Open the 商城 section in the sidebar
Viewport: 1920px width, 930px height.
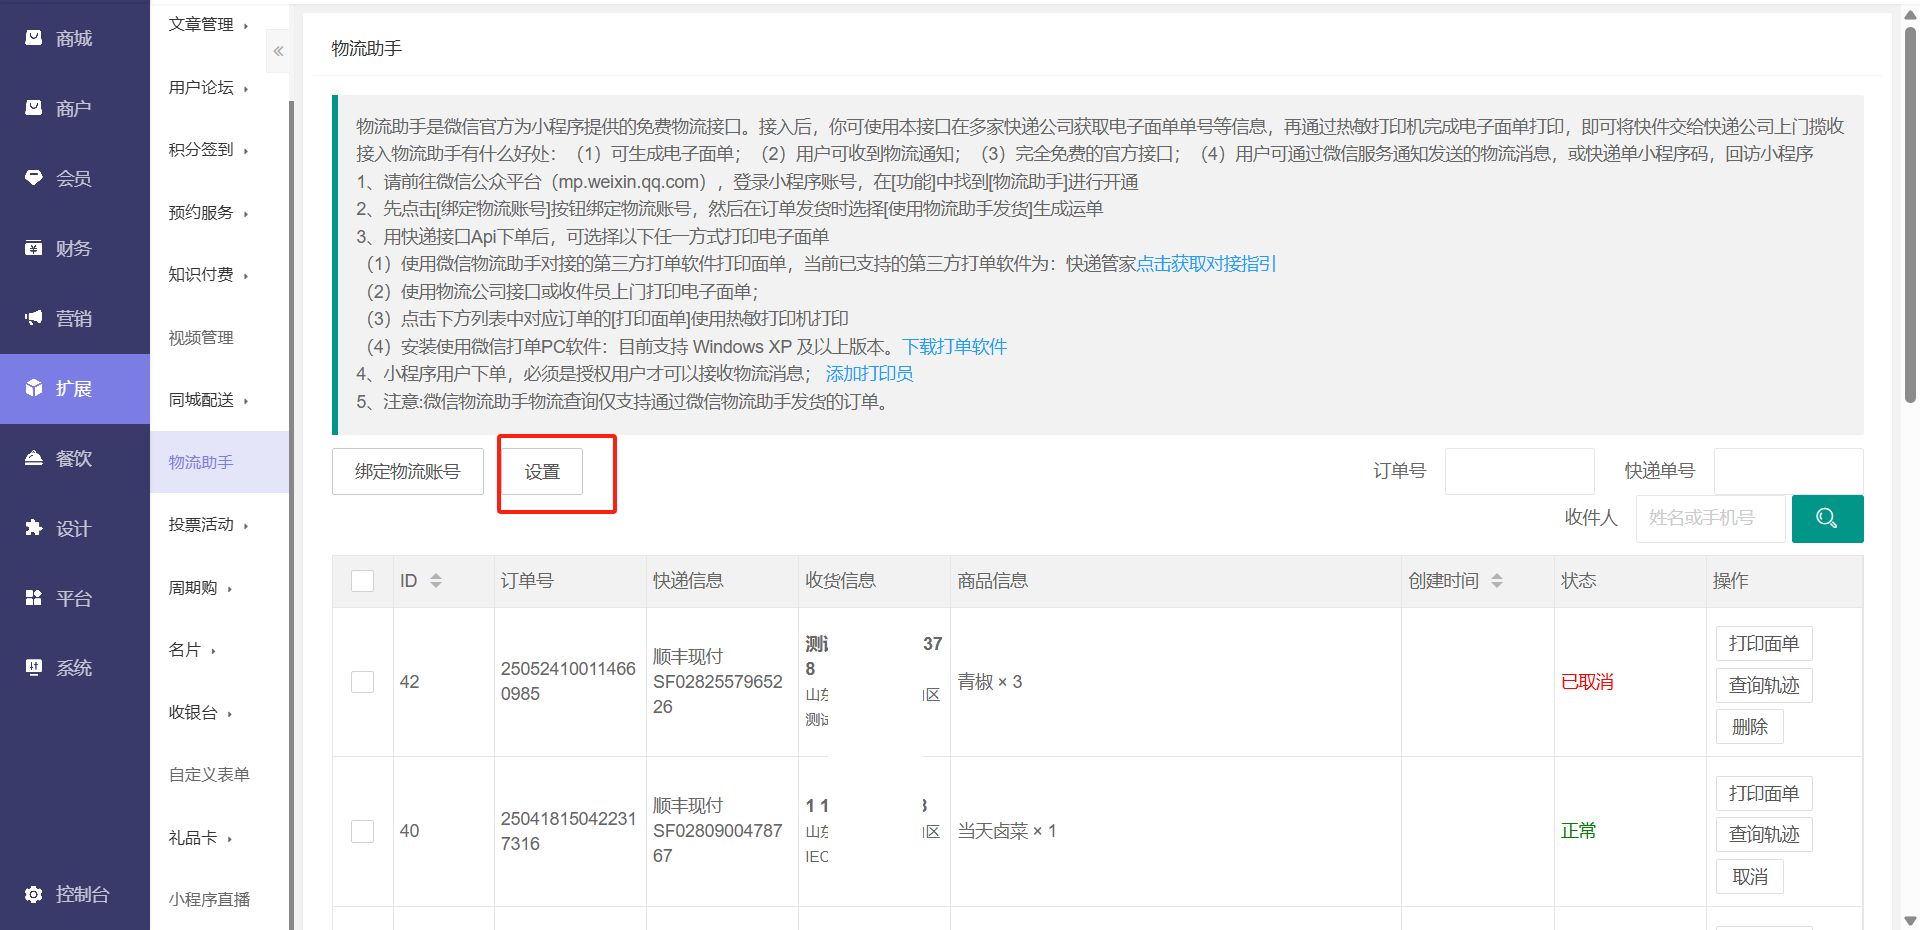[x=73, y=38]
